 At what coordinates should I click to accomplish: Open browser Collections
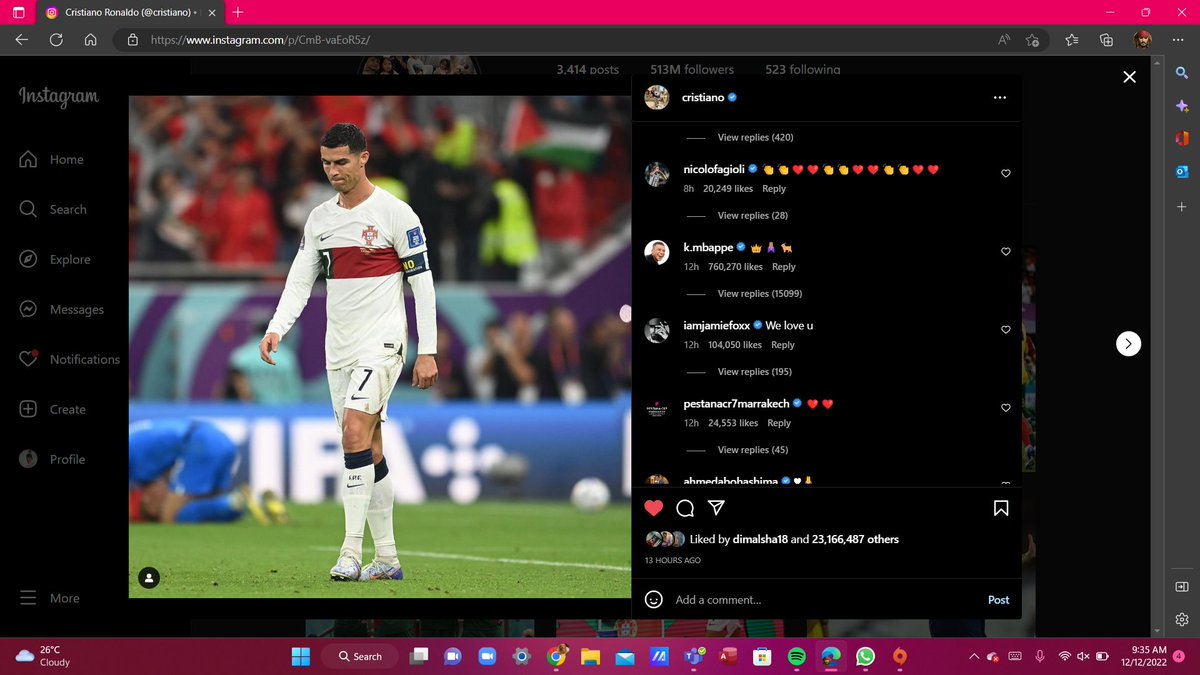[x=1106, y=40]
